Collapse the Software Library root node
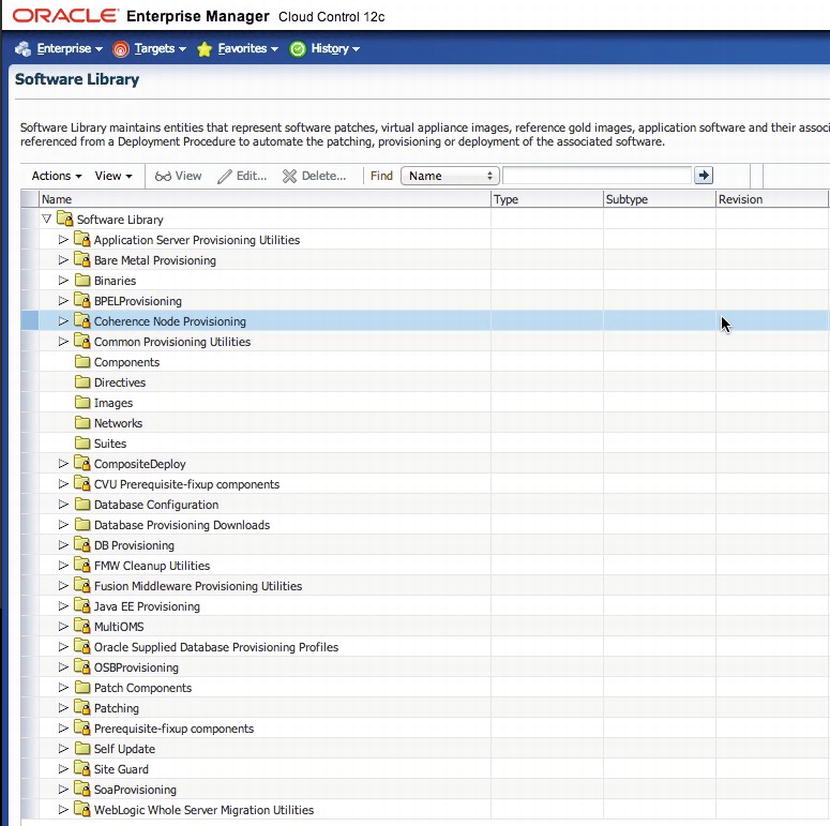 pos(46,219)
